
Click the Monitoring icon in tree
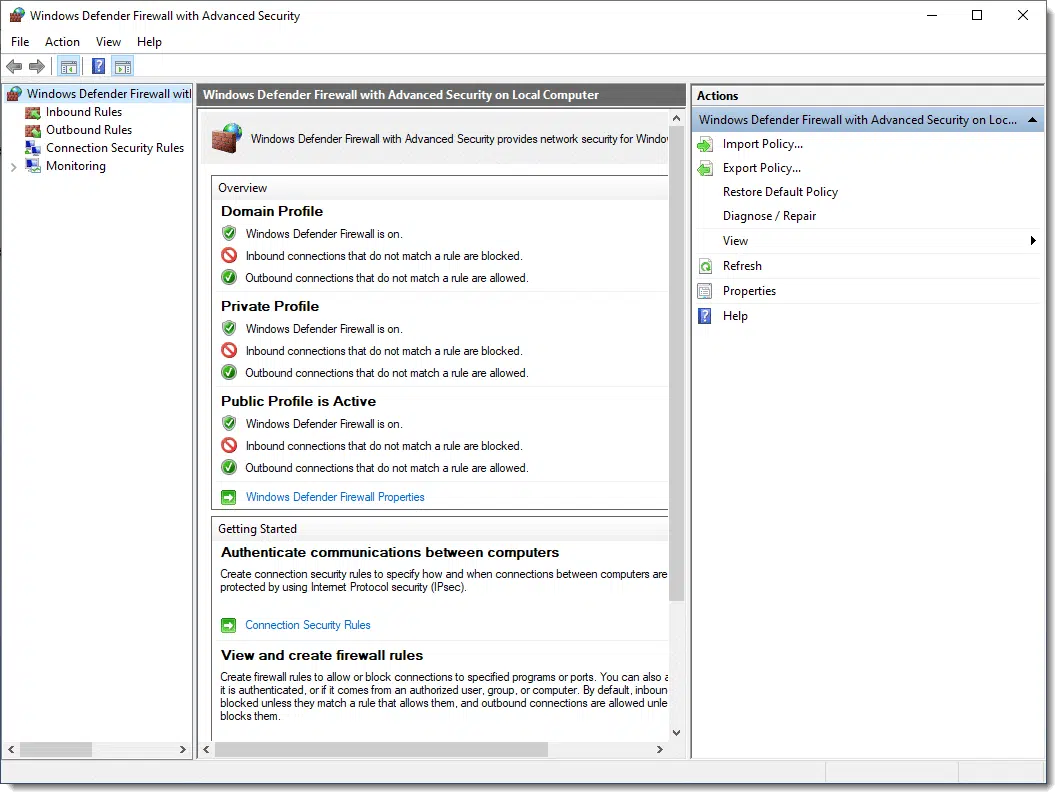(33, 166)
